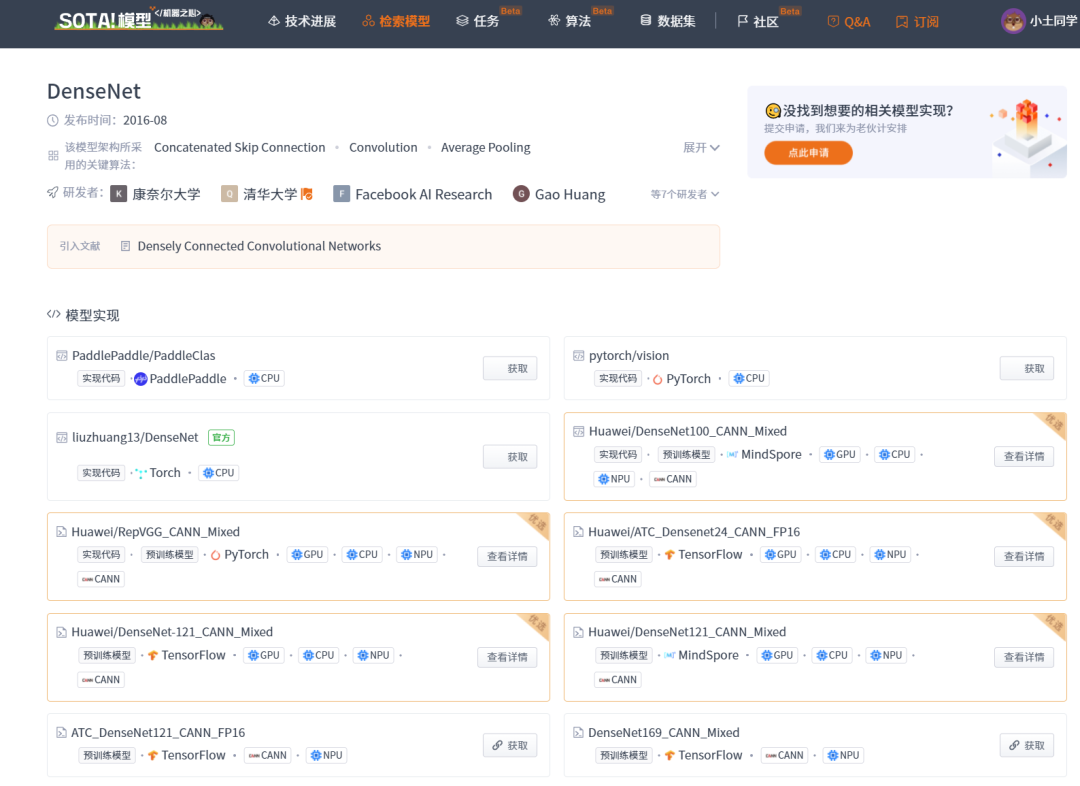Click the green 官方 badge
Image resolution: width=1080 pixels, height=786 pixels.
pos(221,437)
